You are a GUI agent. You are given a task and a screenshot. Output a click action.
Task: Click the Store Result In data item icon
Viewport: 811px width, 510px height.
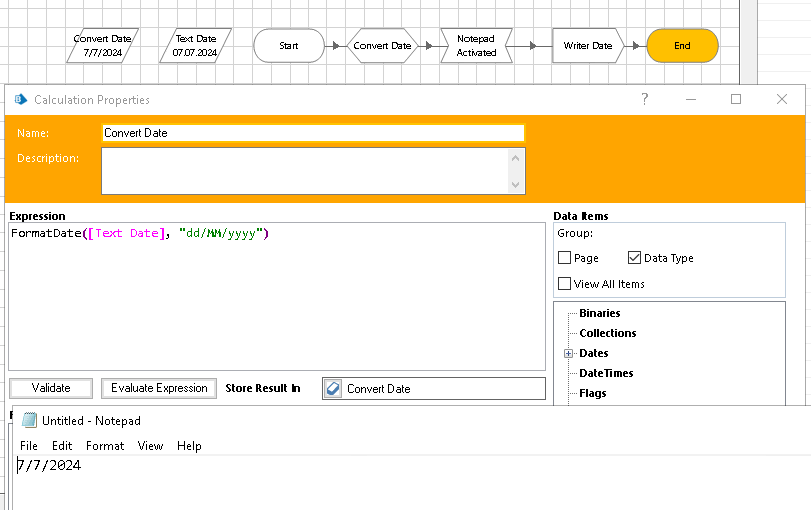[x=334, y=389]
